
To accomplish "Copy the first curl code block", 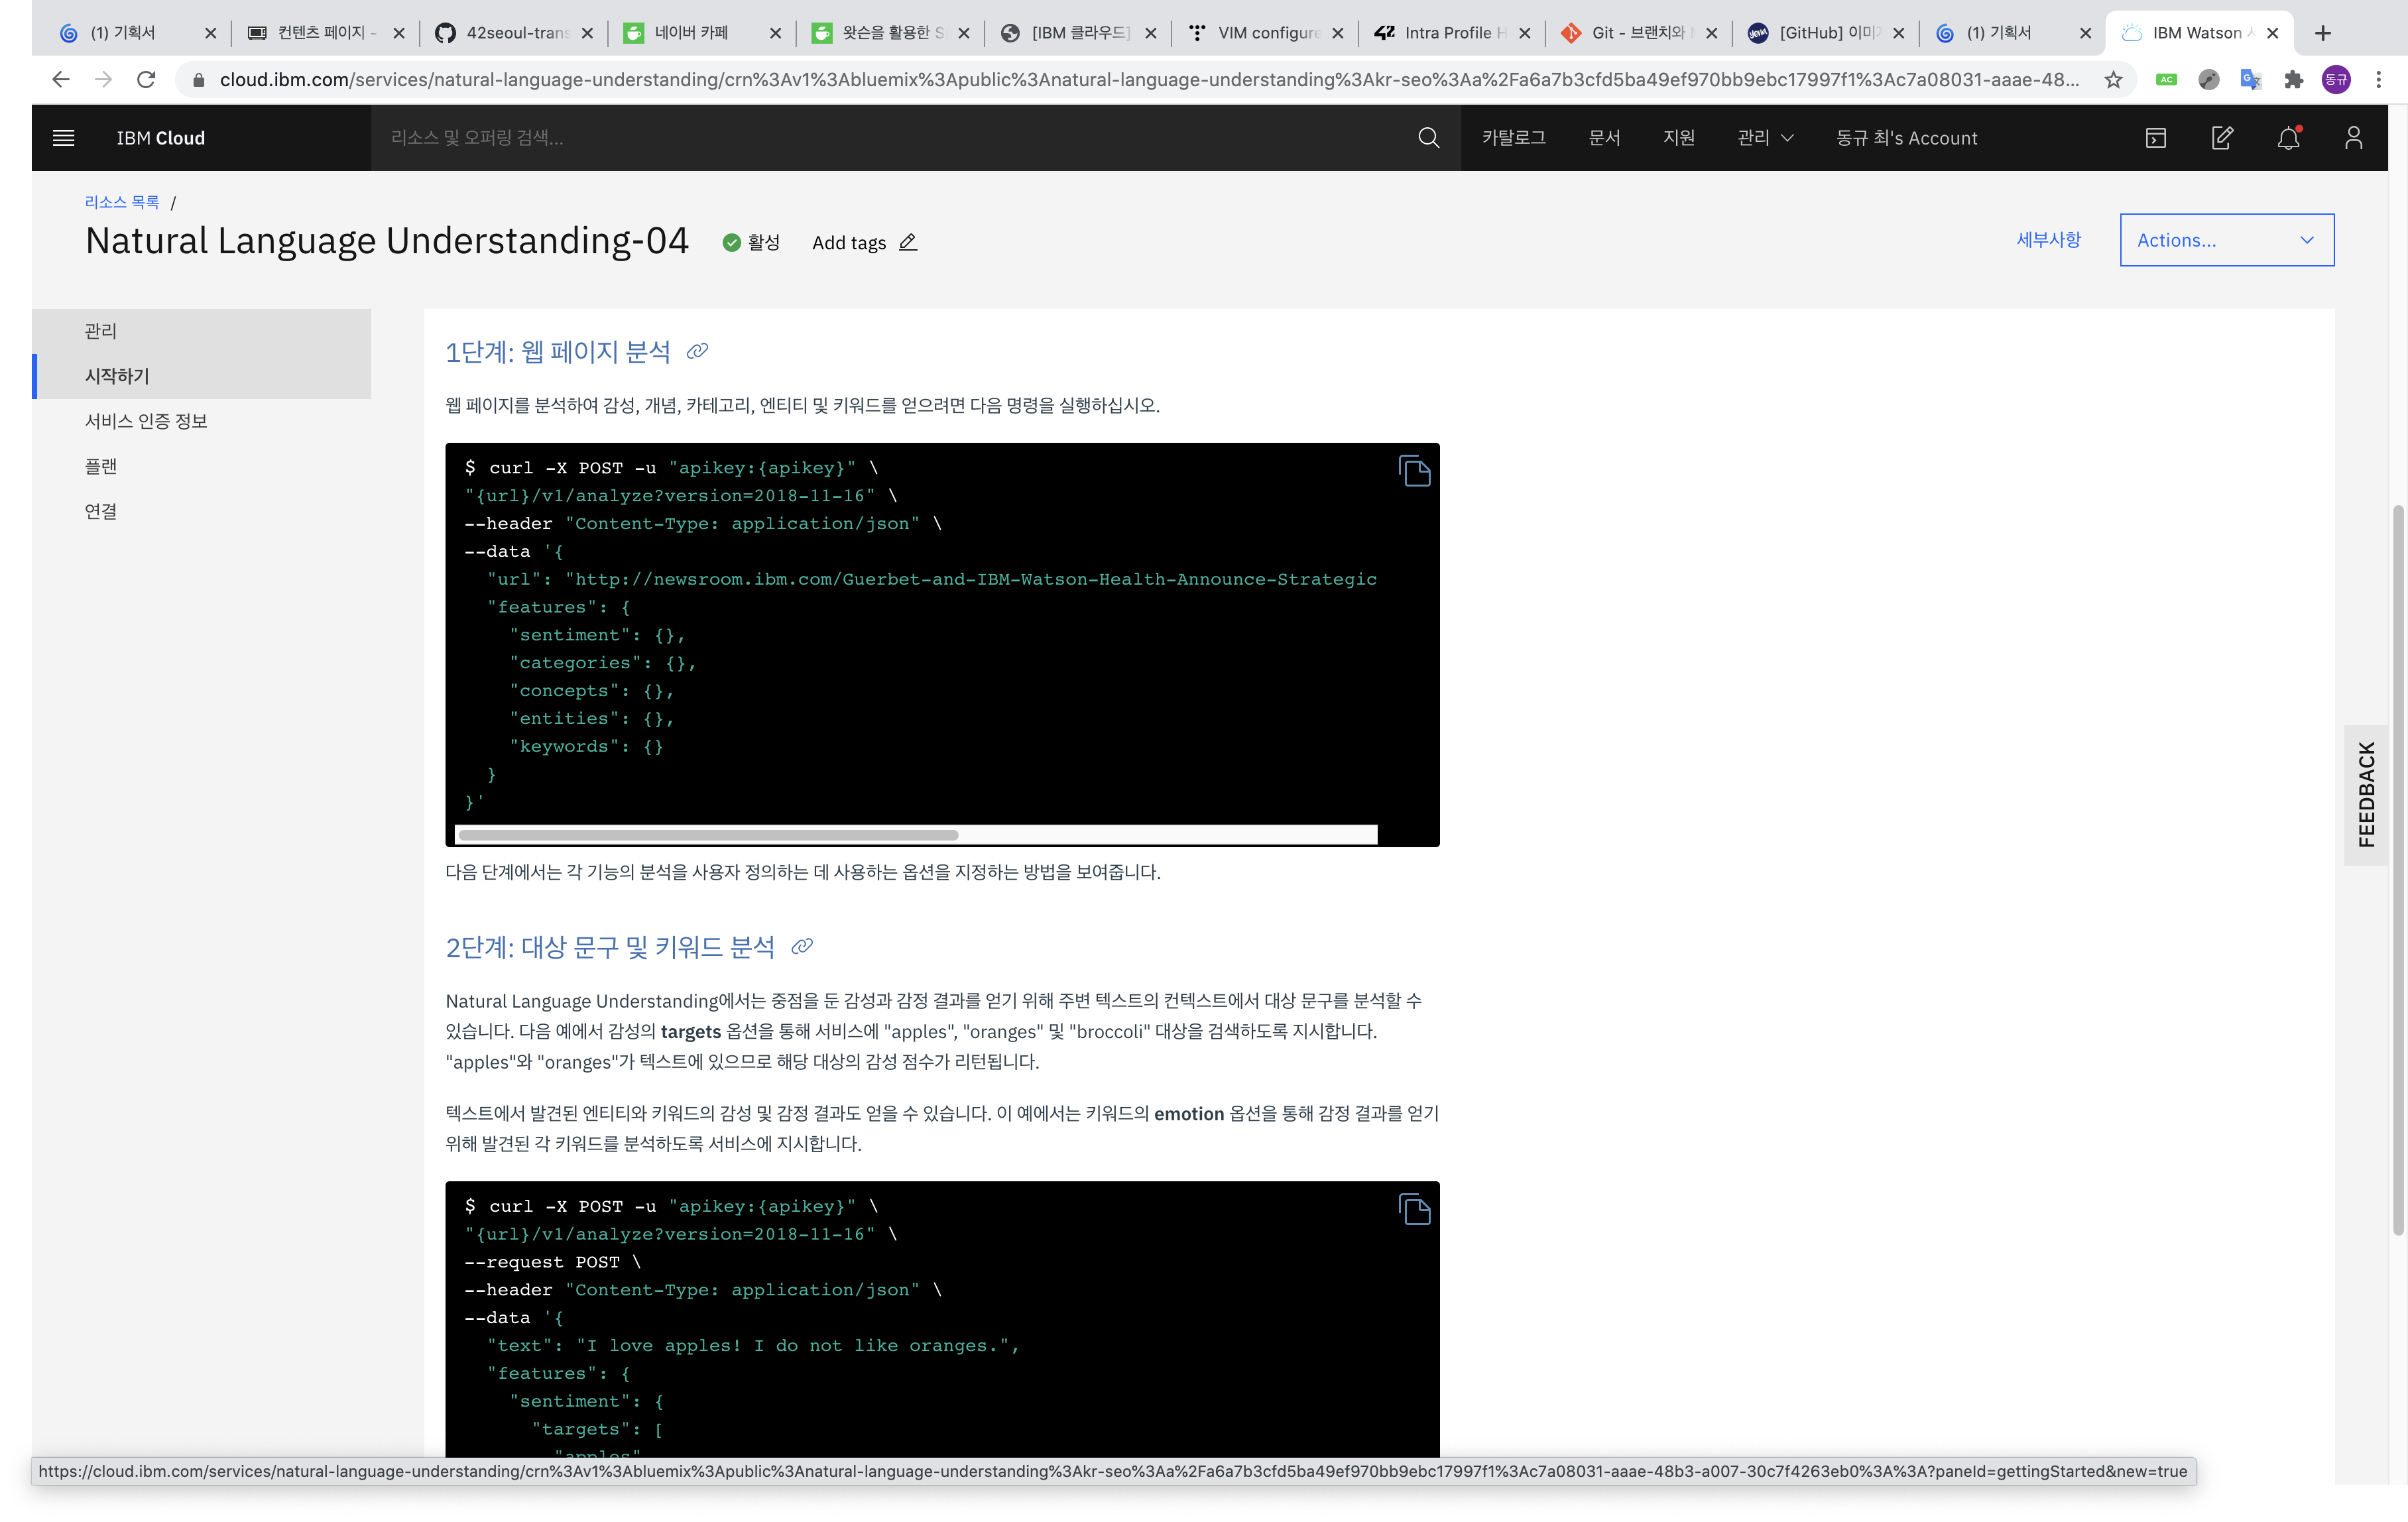I will [x=1414, y=471].
